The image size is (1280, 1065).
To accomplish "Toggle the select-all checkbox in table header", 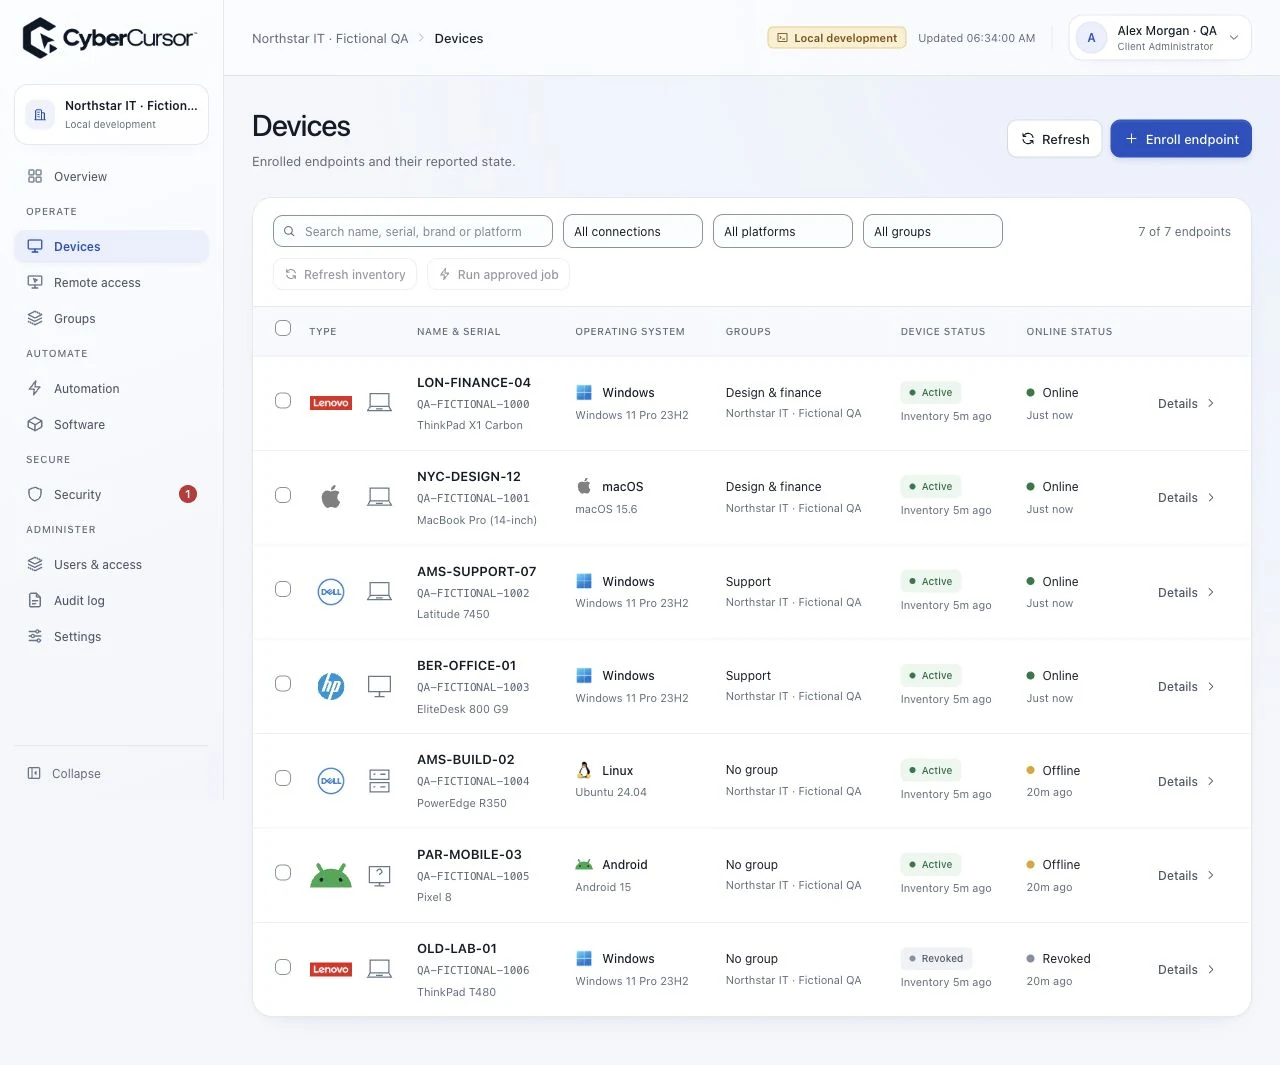I will click(283, 328).
